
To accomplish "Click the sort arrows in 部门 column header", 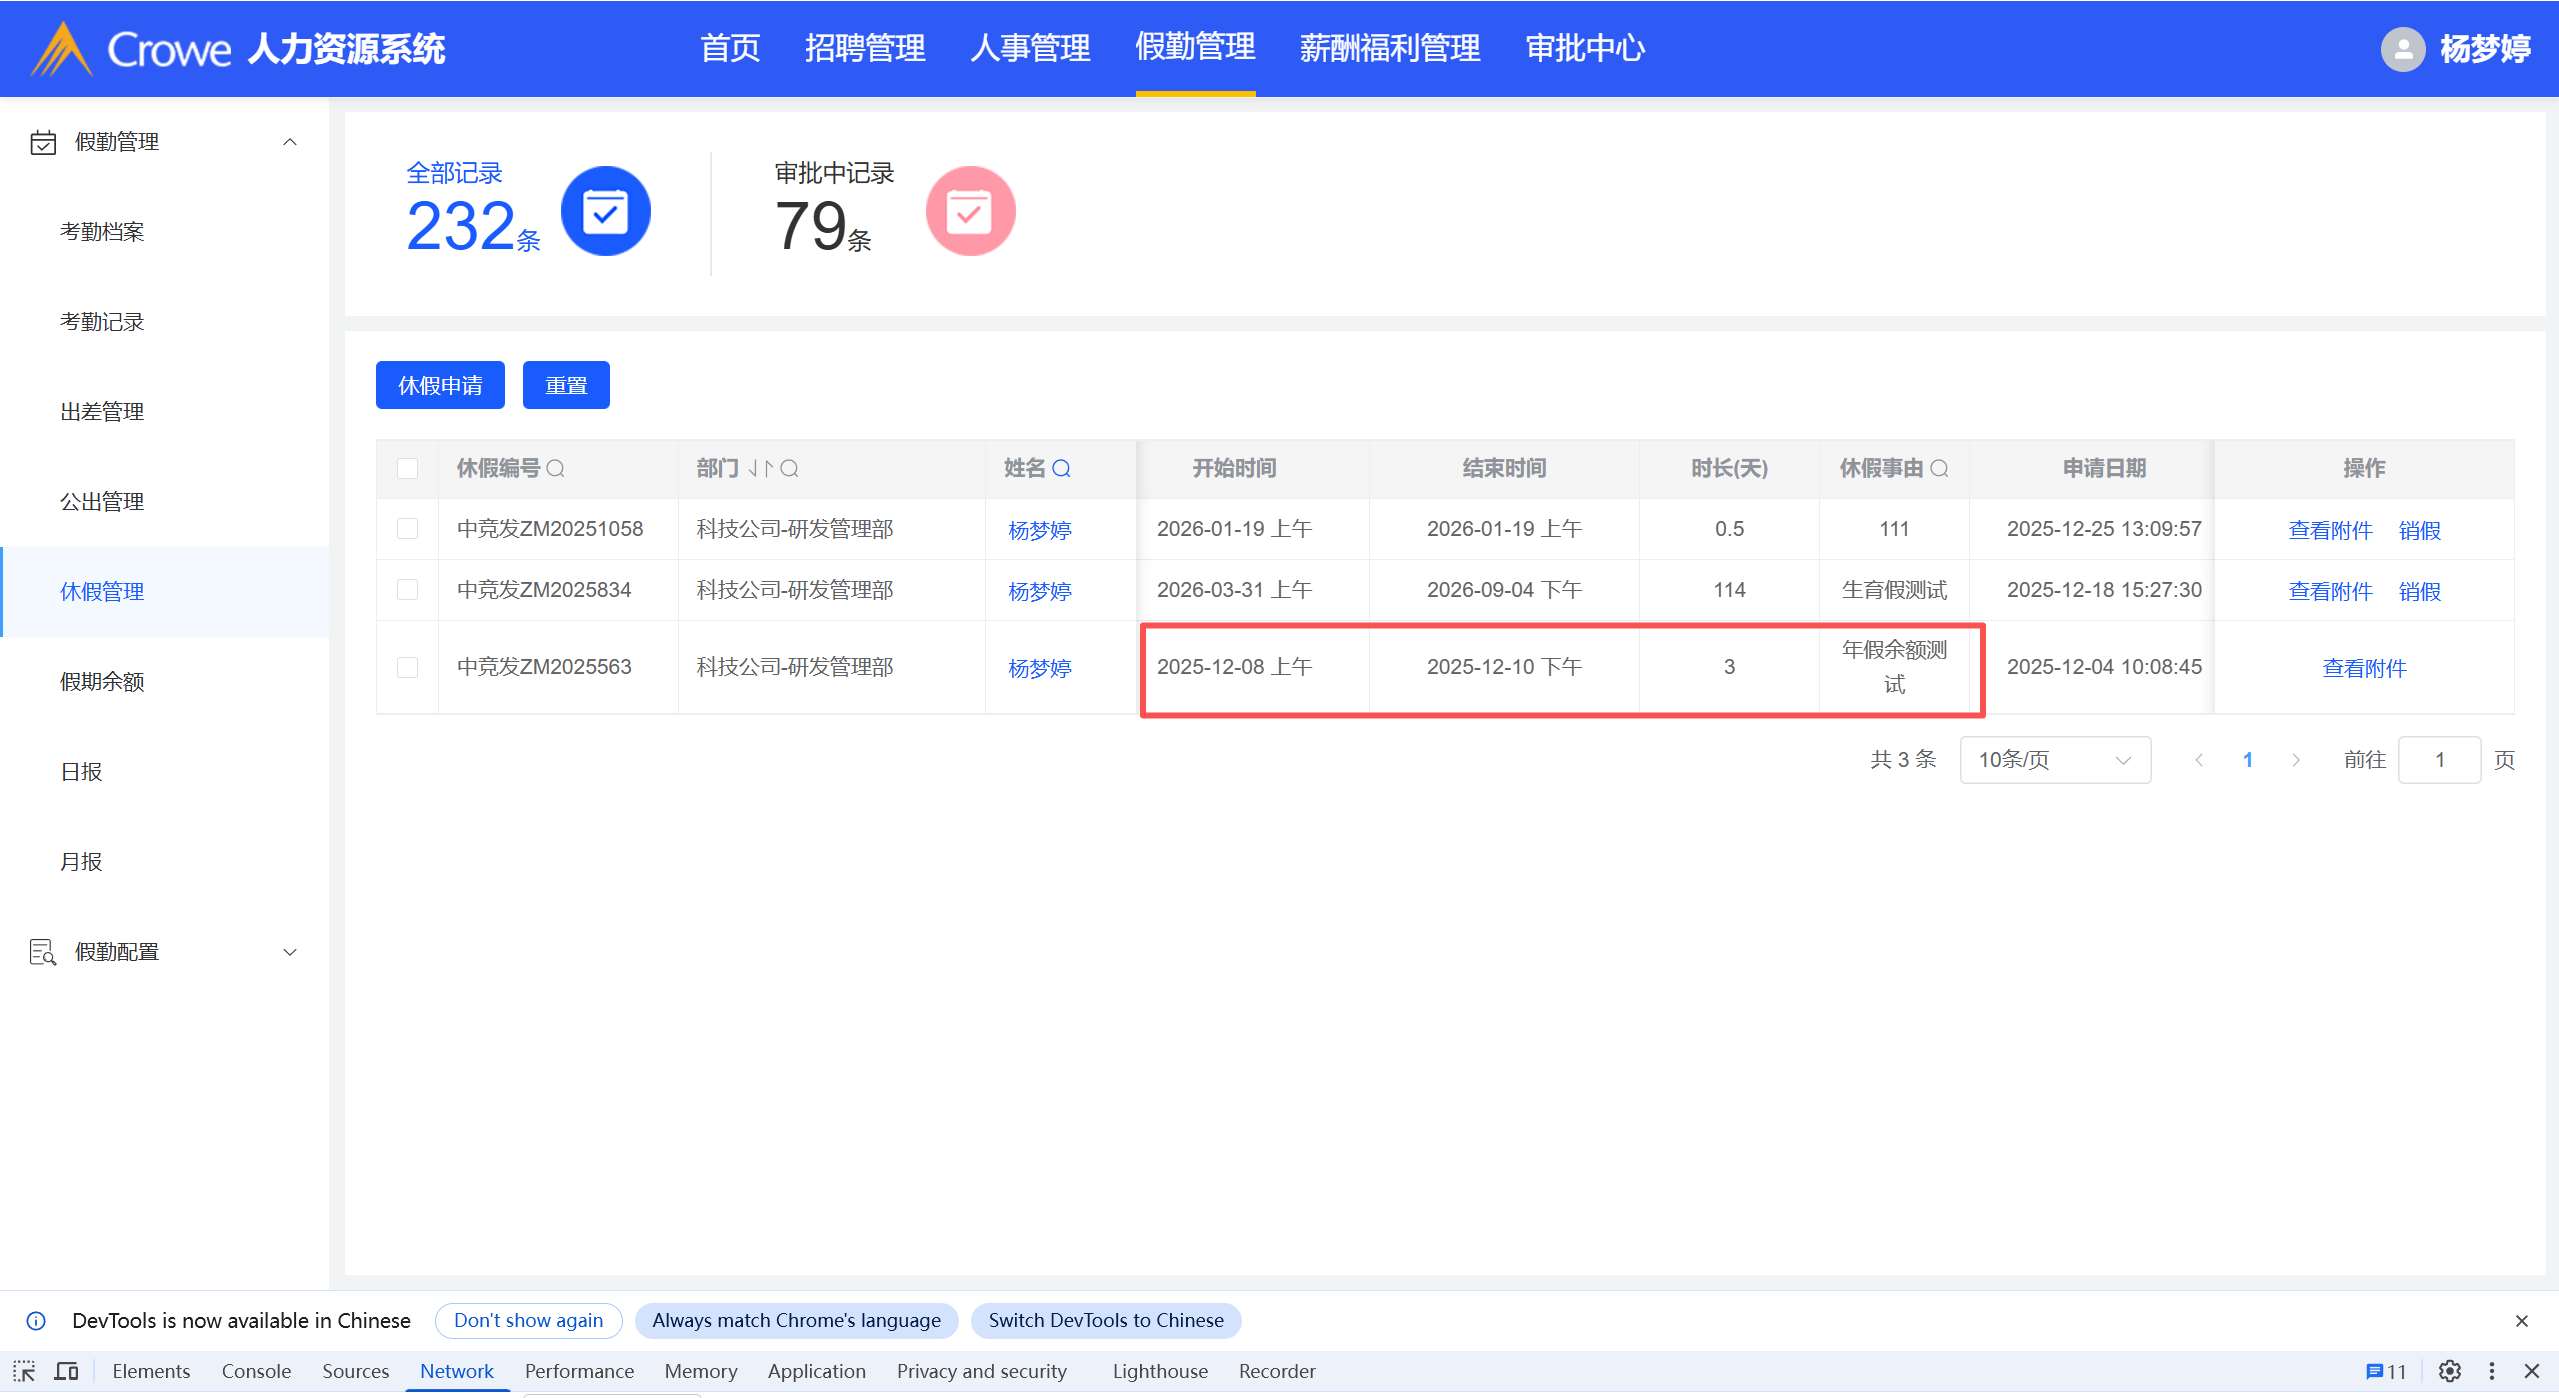I will (x=760, y=468).
